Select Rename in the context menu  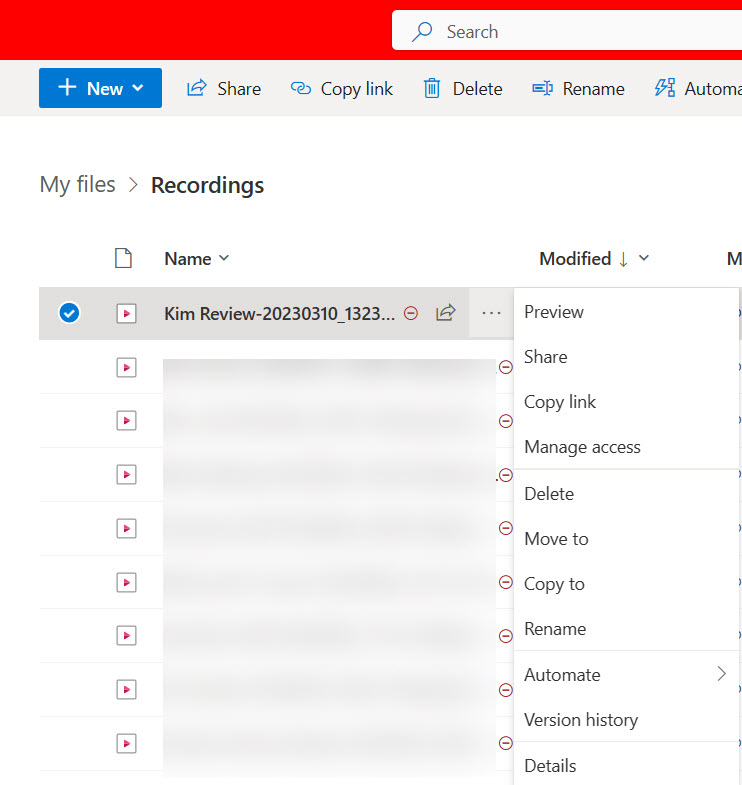click(626, 629)
